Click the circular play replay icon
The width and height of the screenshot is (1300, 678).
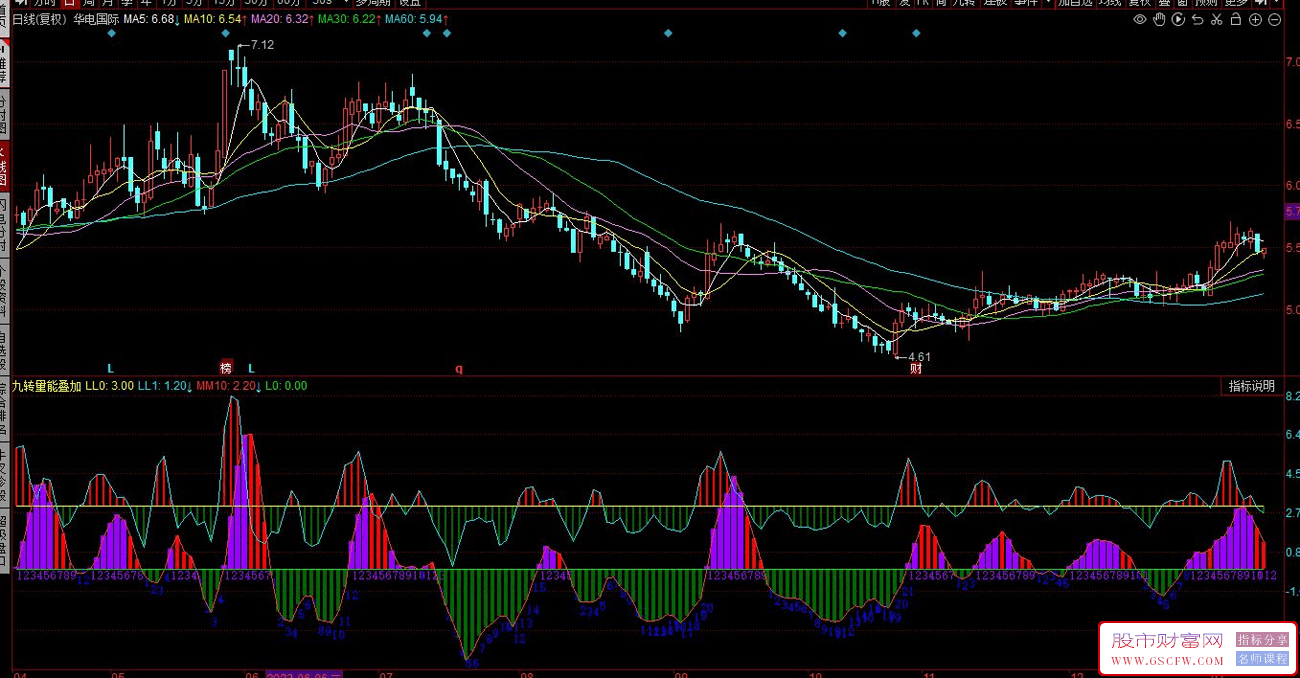1178,19
